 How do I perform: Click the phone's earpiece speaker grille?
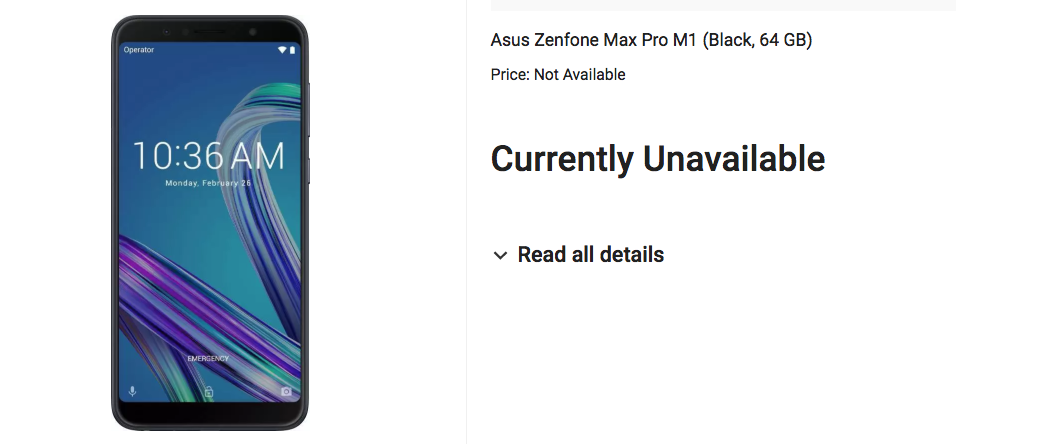(x=209, y=31)
